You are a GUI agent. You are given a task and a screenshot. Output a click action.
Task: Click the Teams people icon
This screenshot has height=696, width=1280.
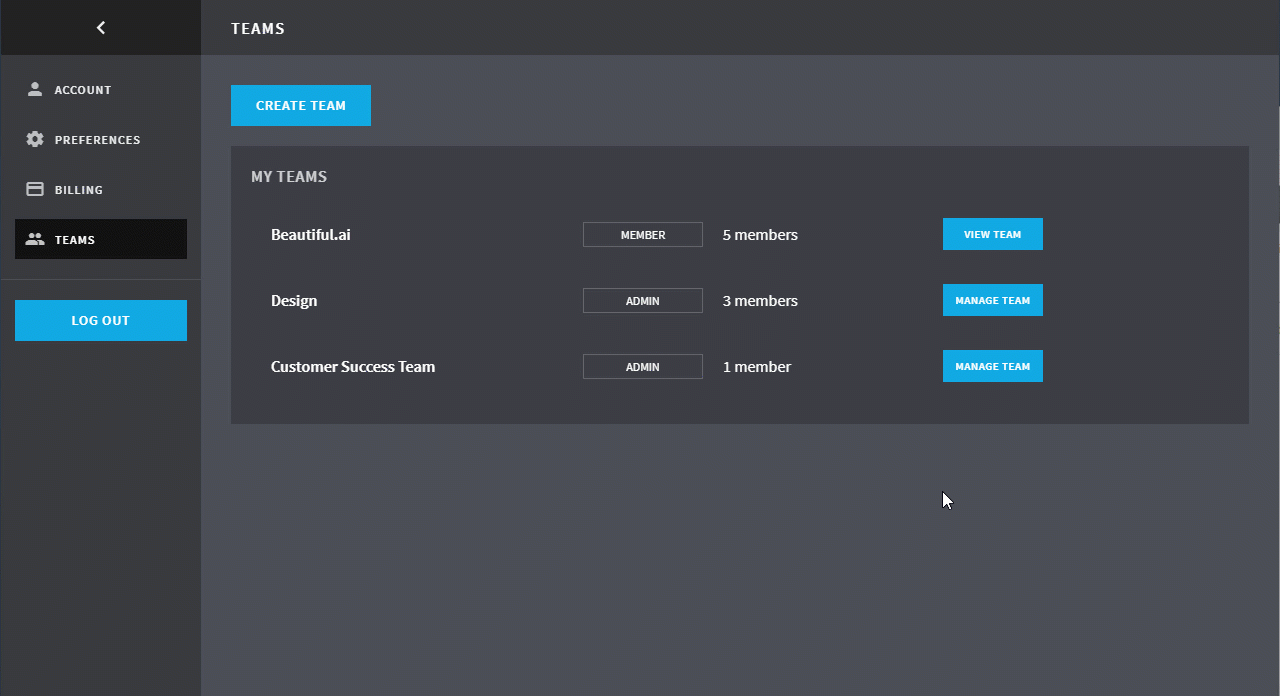click(x=35, y=239)
